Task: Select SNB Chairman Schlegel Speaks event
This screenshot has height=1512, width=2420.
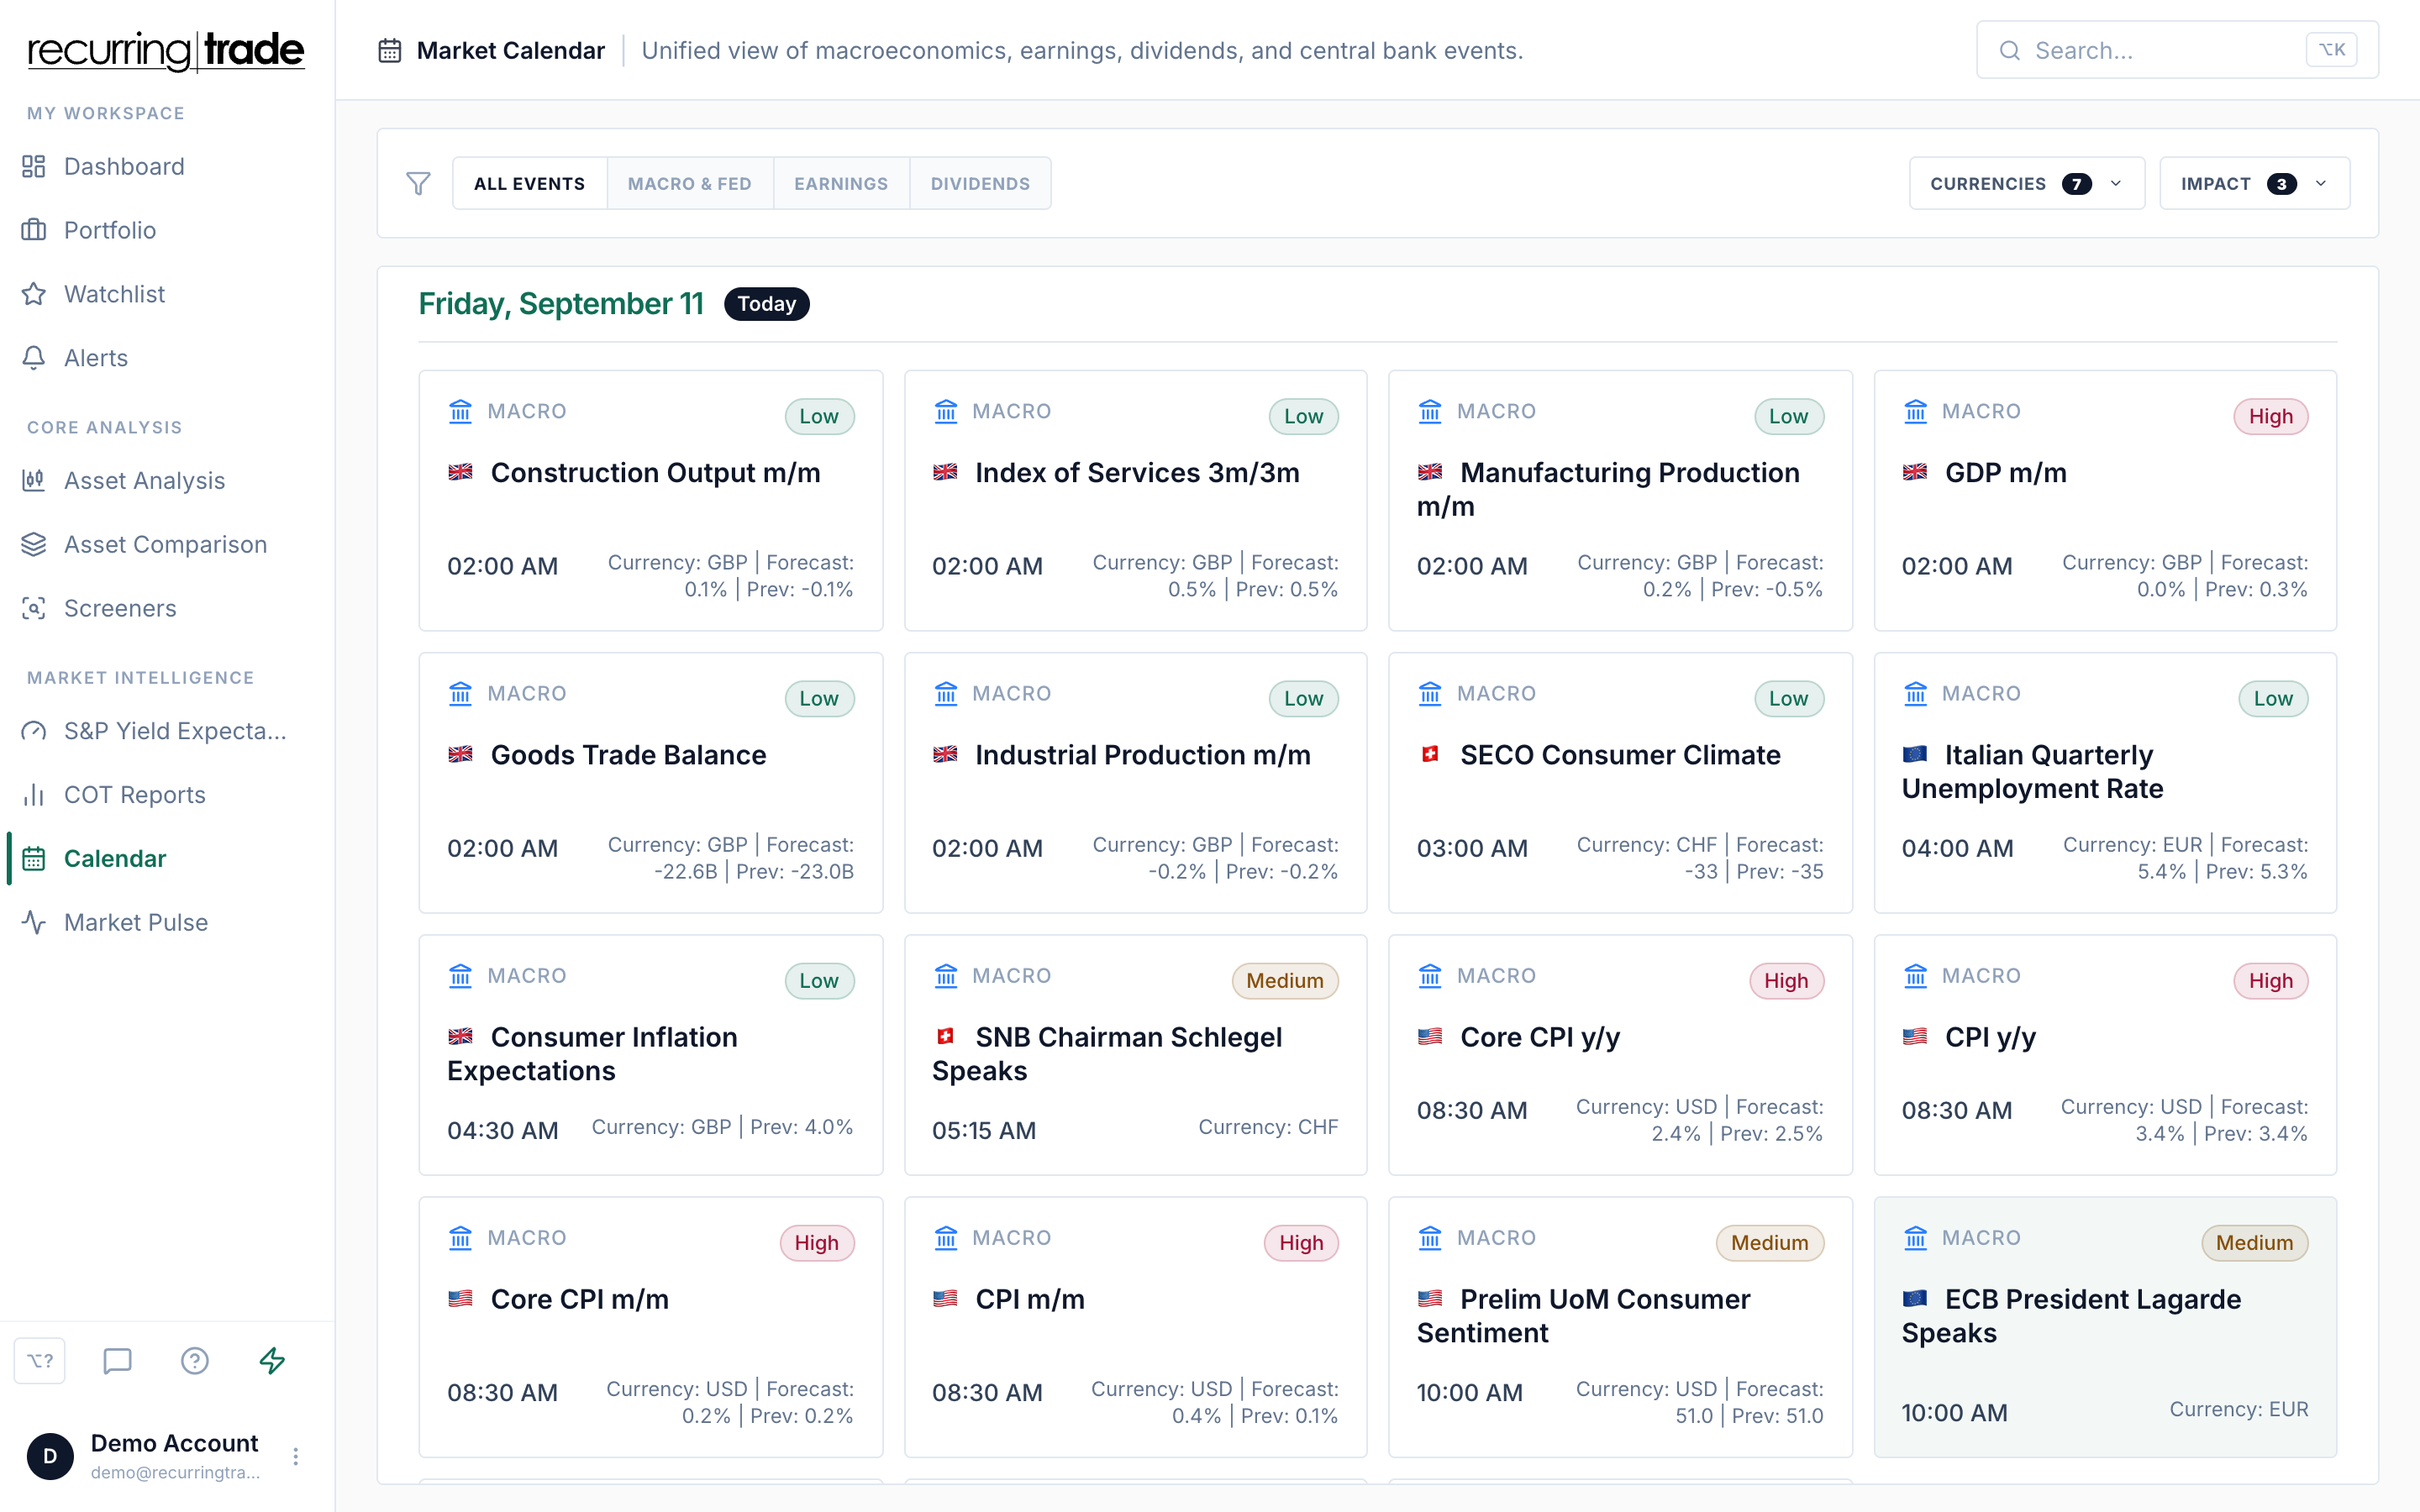Action: (1135, 1055)
